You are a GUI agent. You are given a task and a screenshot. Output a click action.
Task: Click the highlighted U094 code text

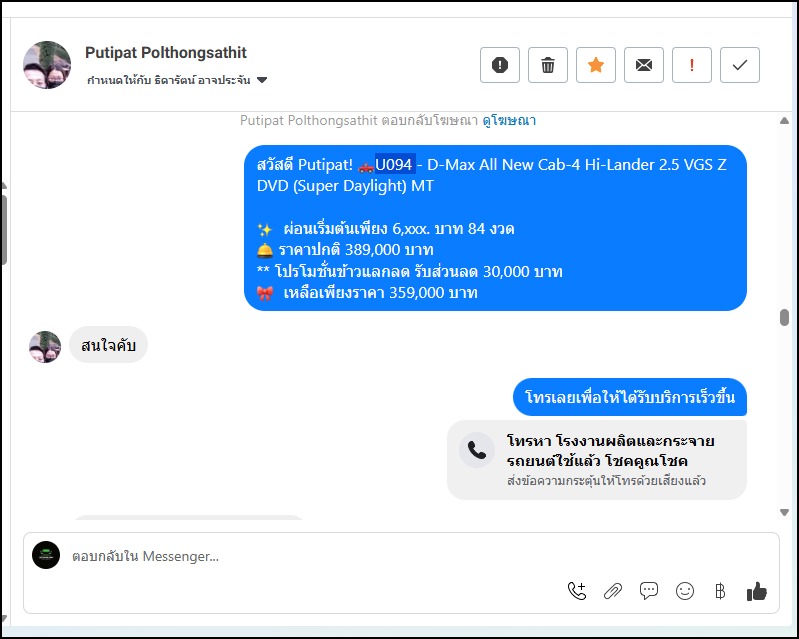[394, 164]
